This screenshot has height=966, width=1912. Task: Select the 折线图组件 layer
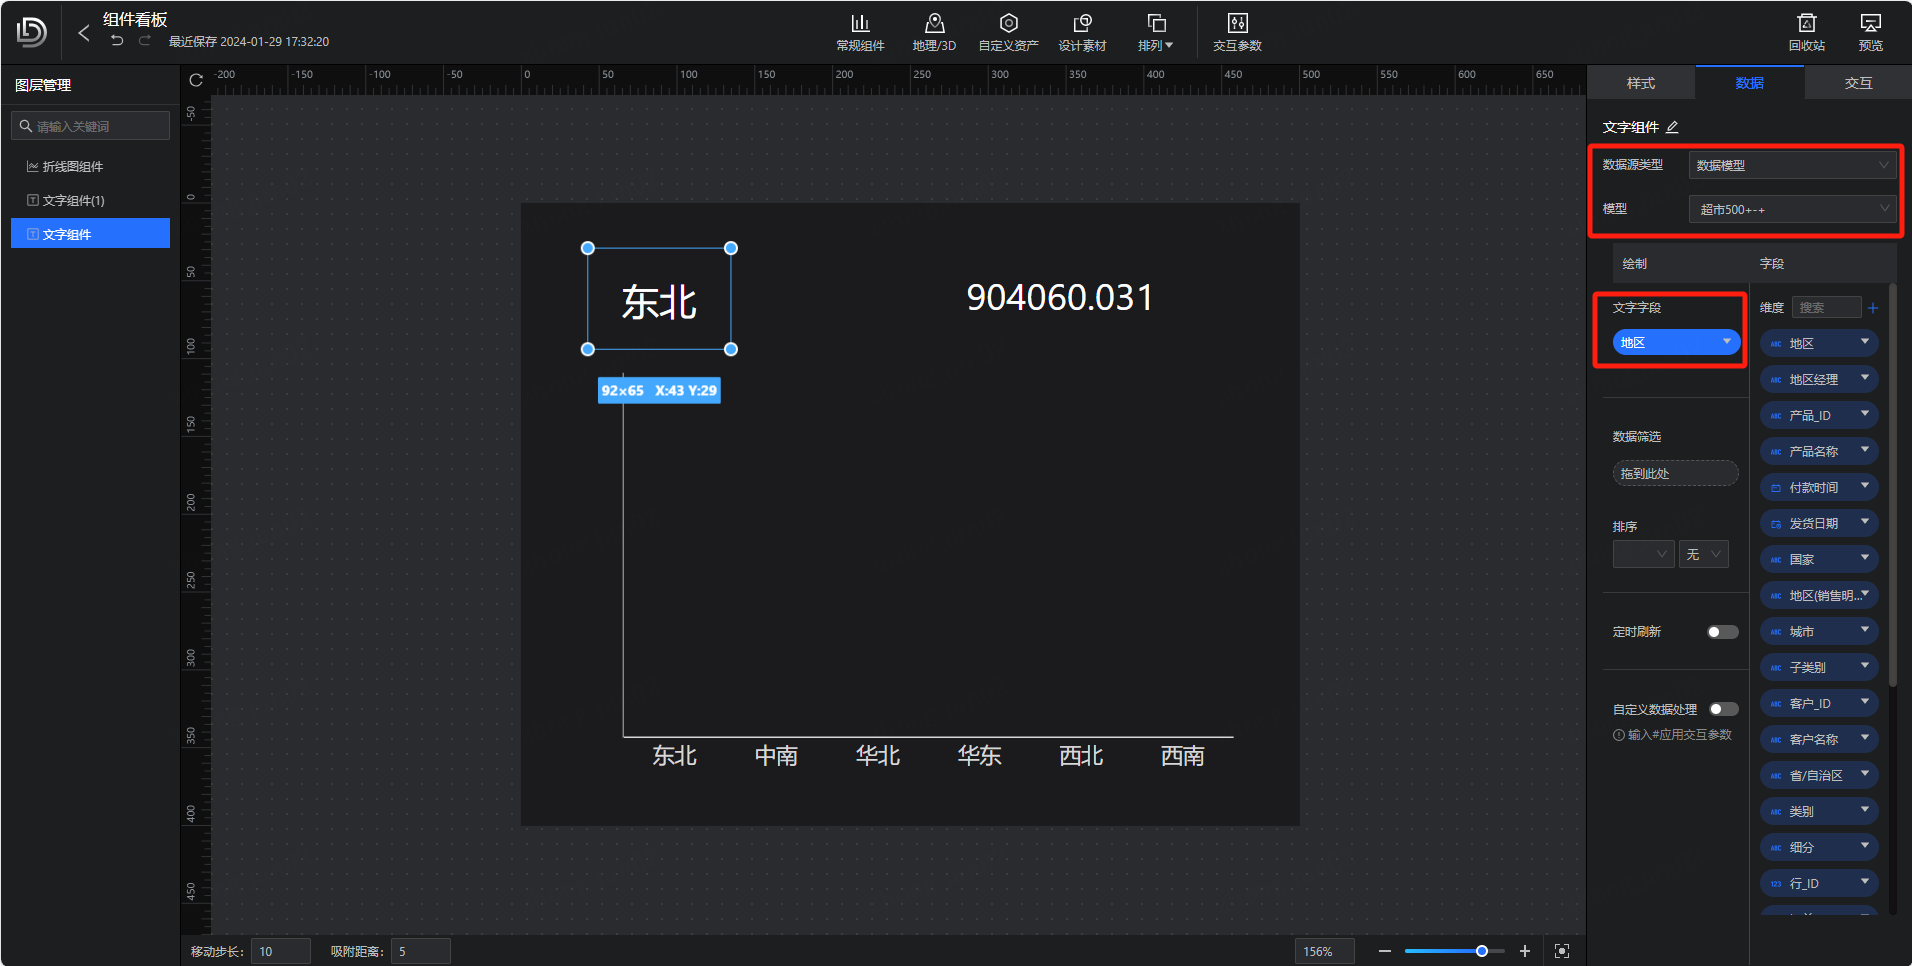(x=73, y=167)
